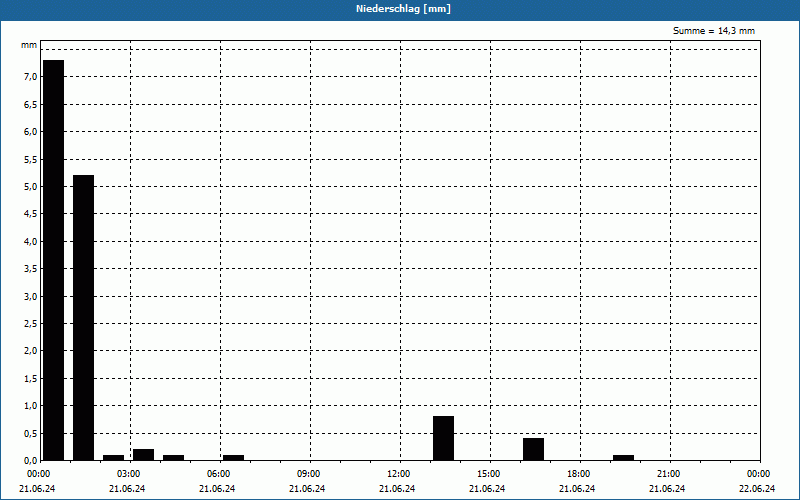Select the second bar reaching 5.2 mm

(x=83, y=317)
